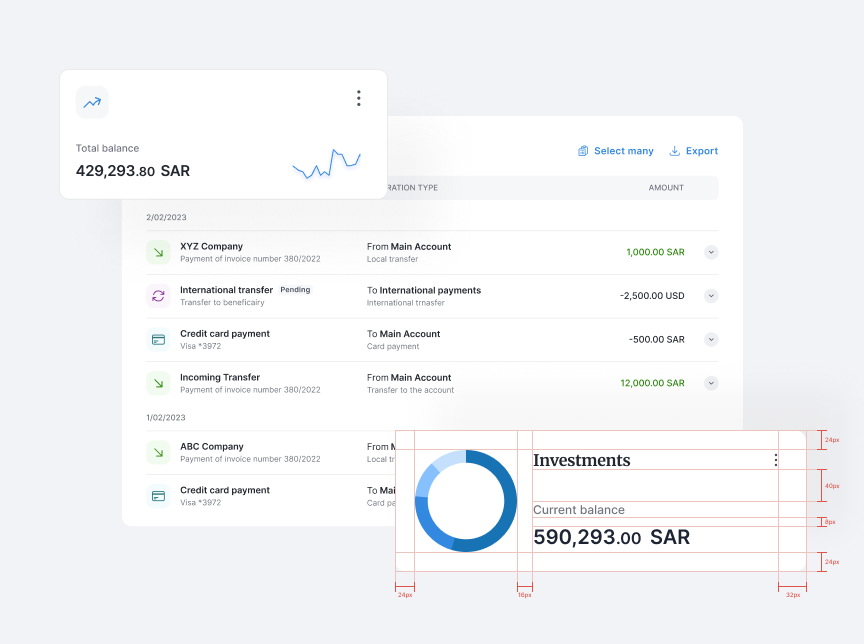This screenshot has width=864, height=644.
Task: Expand the International transfer transaction details
Action: coord(711,296)
